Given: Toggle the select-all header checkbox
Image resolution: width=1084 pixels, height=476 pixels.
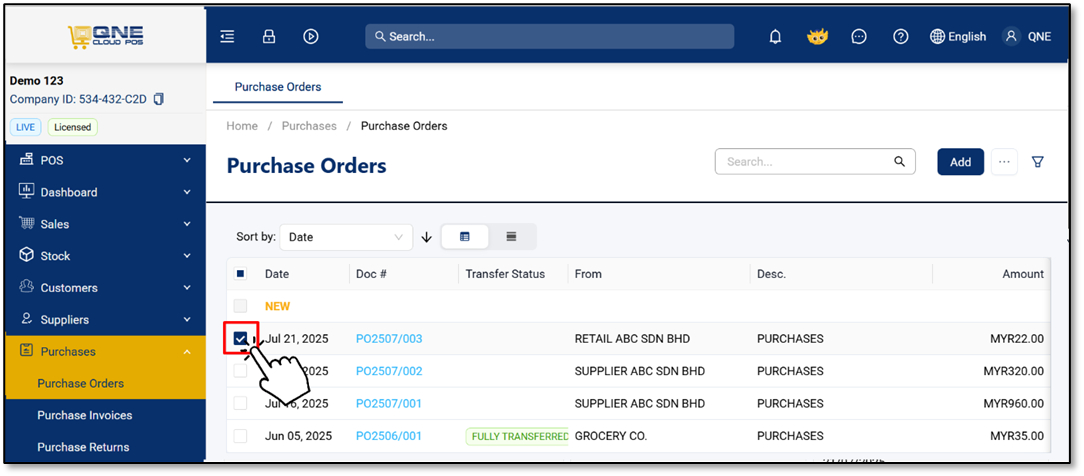Looking at the screenshot, I should pos(240,274).
